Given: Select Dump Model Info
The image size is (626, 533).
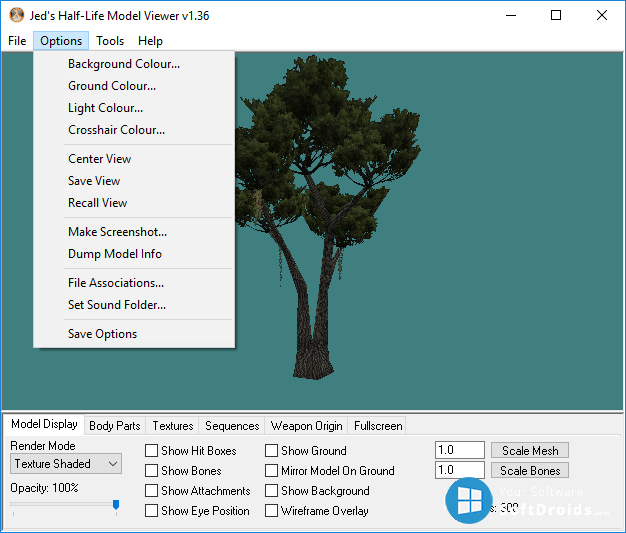Looking at the screenshot, I should coord(134,254).
